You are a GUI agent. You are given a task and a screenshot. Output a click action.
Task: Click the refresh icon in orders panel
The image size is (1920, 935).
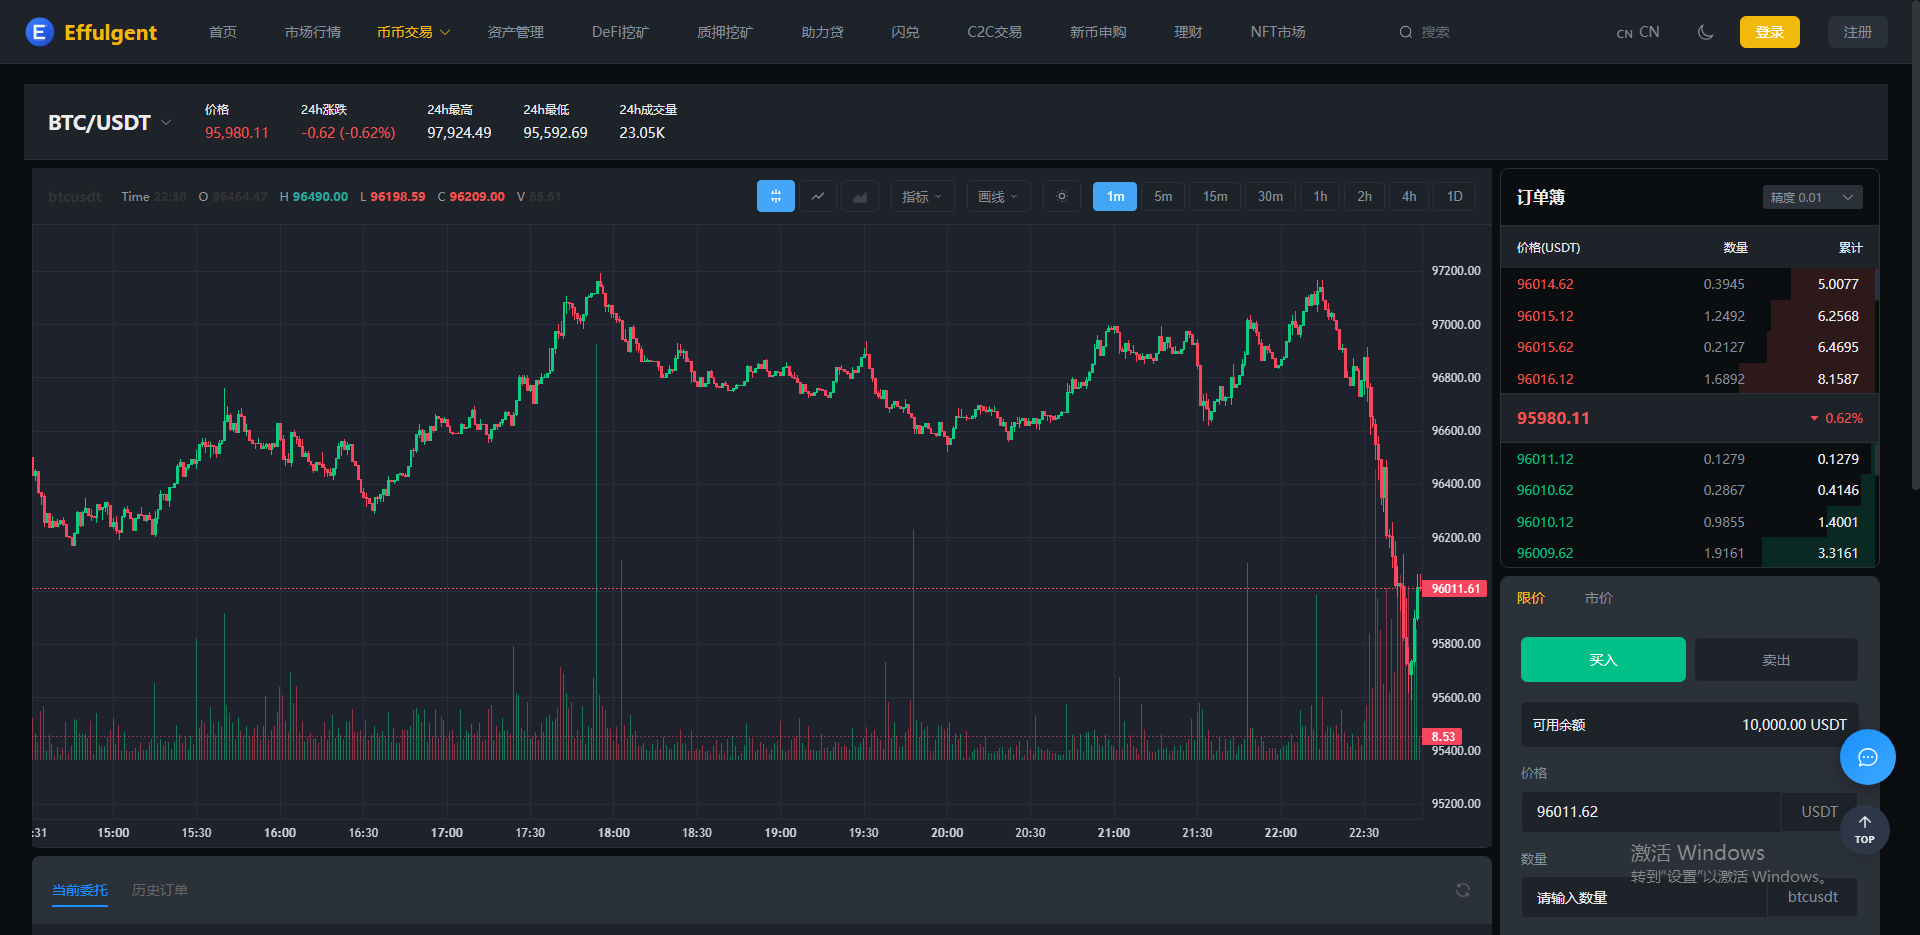[1462, 890]
